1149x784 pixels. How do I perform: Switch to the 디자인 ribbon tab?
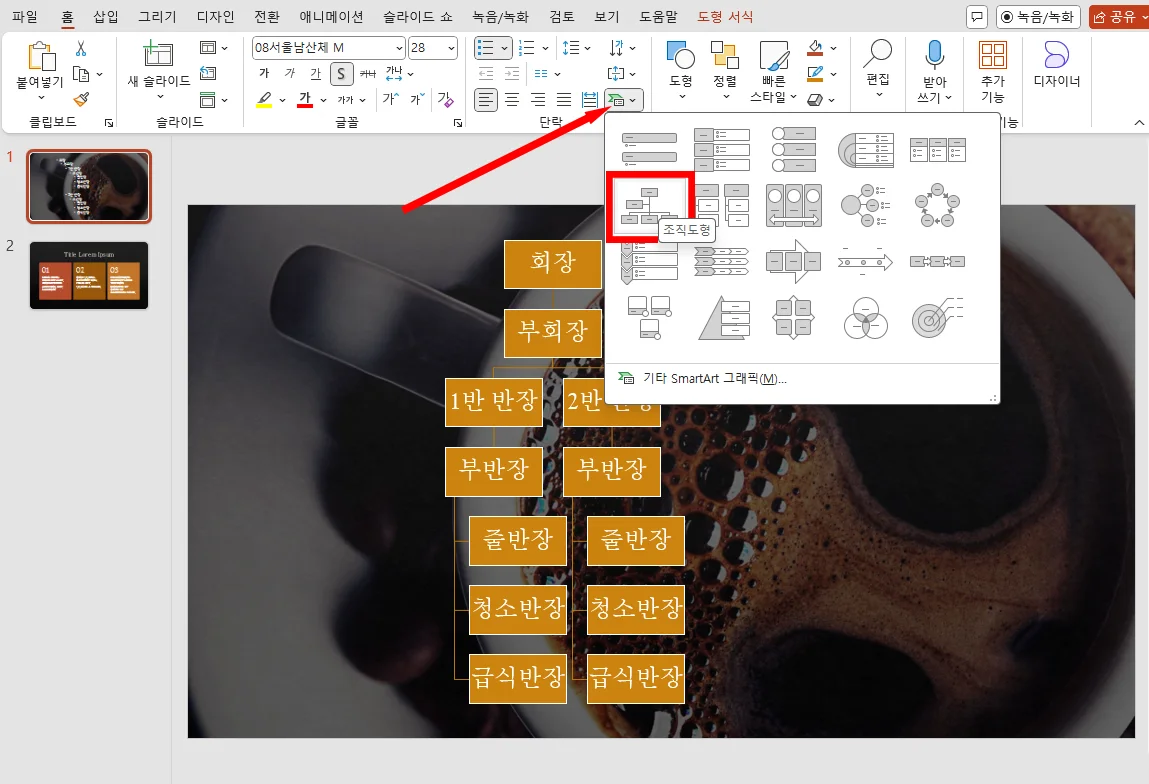tap(215, 16)
